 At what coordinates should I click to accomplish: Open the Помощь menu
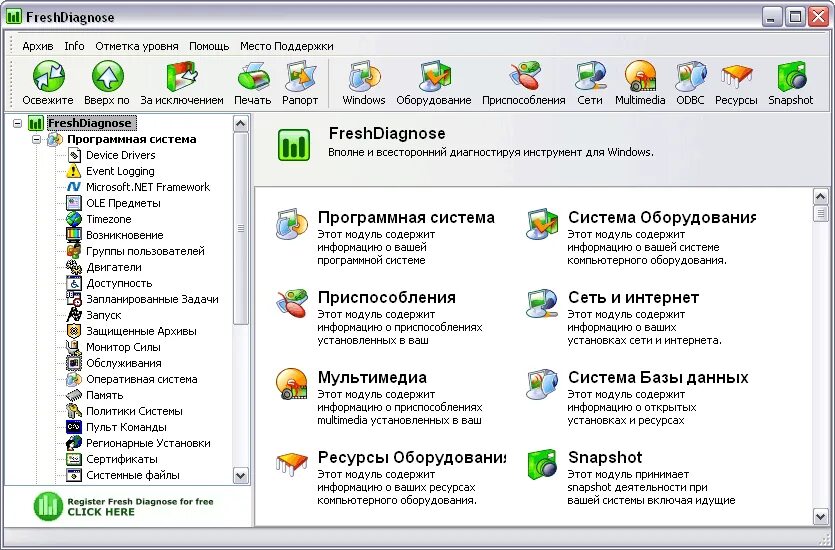pyautogui.click(x=209, y=46)
